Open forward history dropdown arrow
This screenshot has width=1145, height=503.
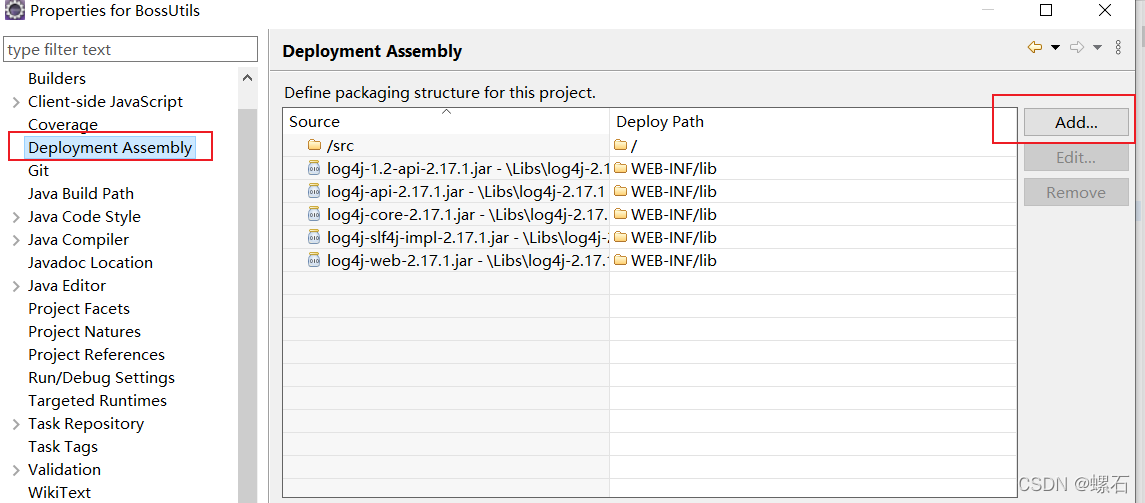[x=1097, y=47]
